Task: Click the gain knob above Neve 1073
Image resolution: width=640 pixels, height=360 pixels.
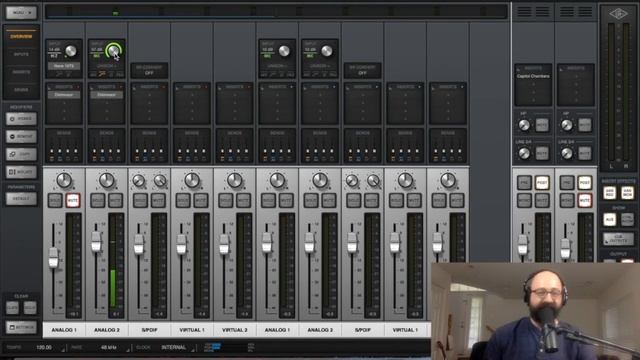Action: tap(71, 51)
